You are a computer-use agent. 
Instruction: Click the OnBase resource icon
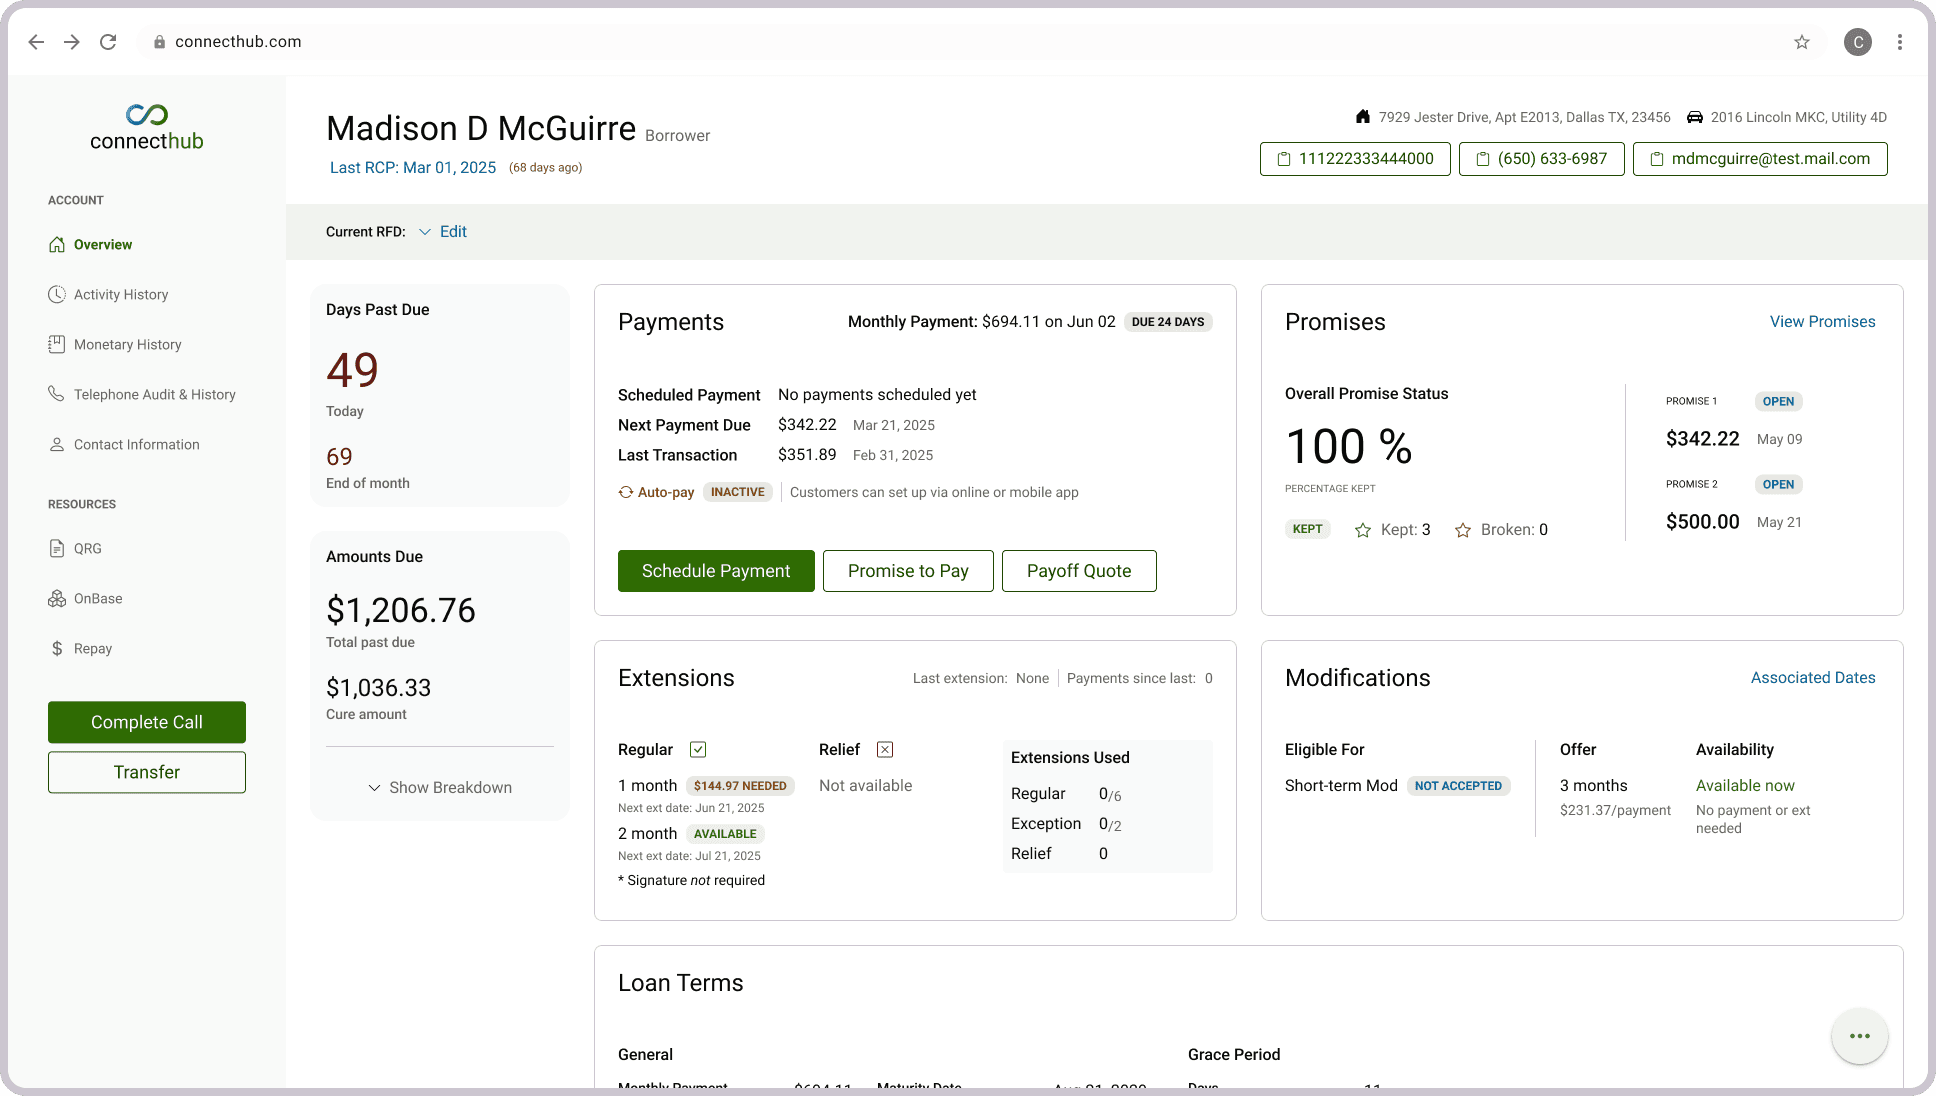tap(57, 598)
